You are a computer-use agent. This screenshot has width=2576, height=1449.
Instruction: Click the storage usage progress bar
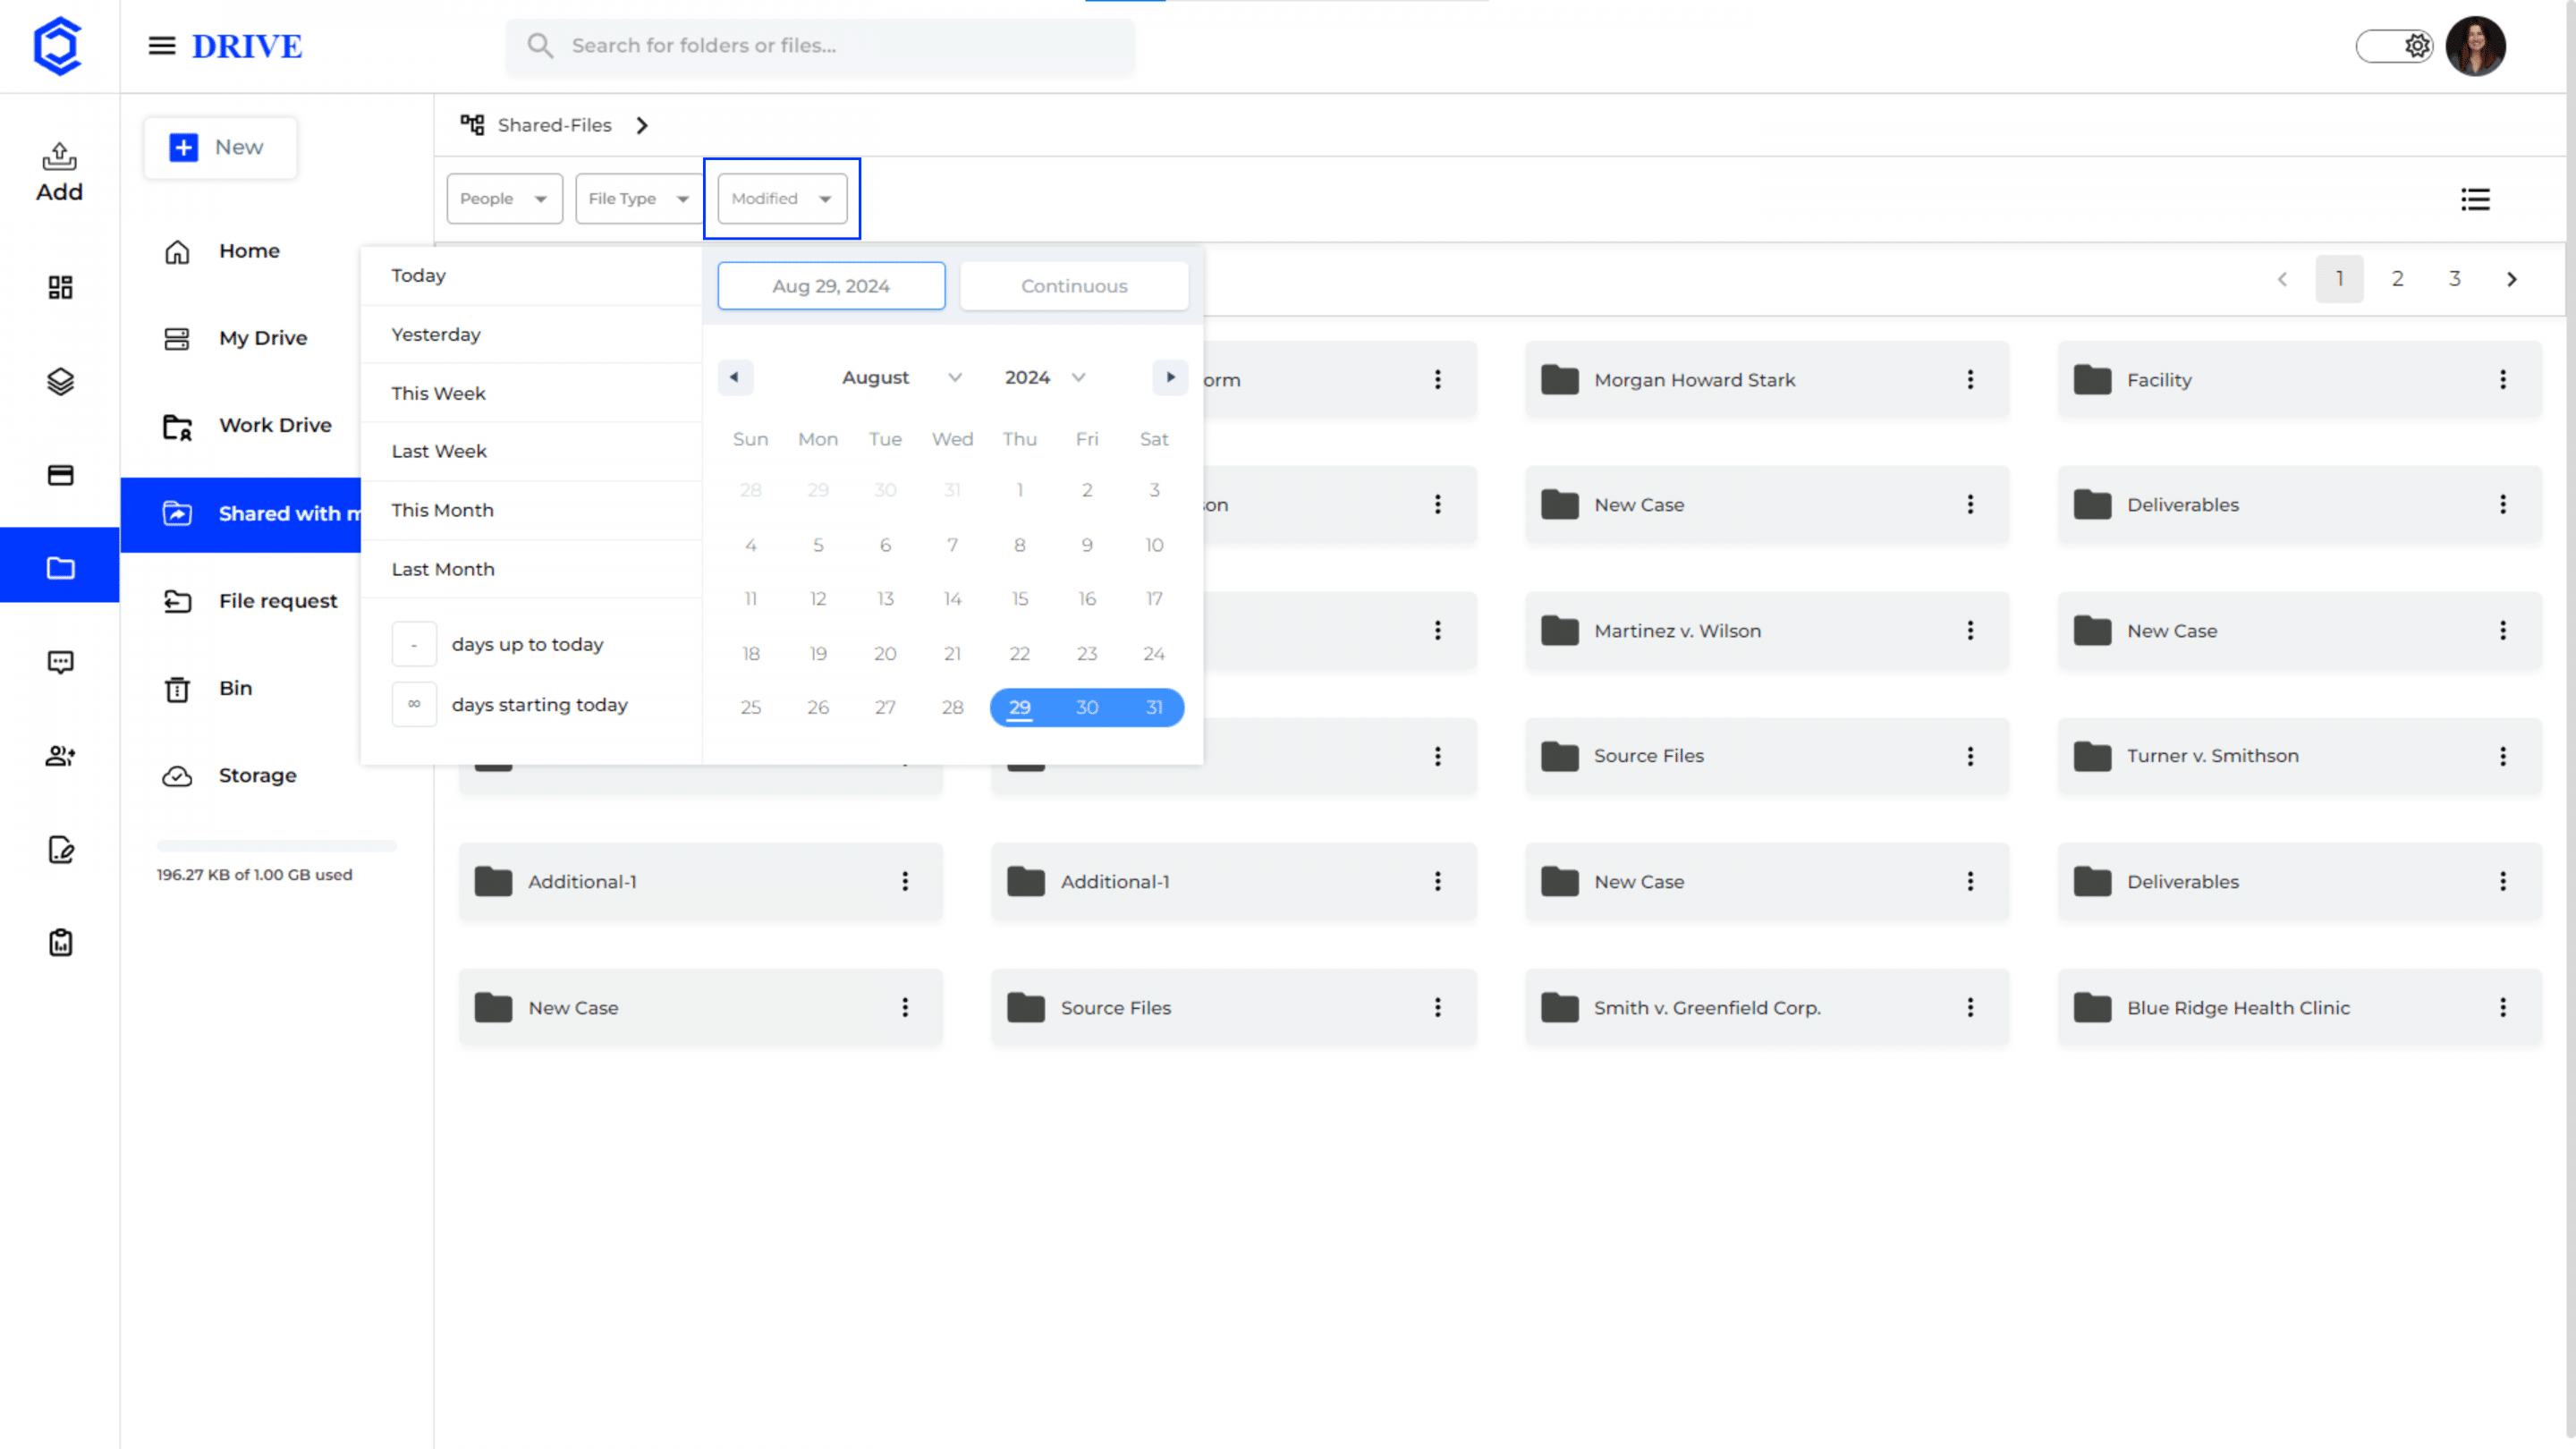click(277, 845)
